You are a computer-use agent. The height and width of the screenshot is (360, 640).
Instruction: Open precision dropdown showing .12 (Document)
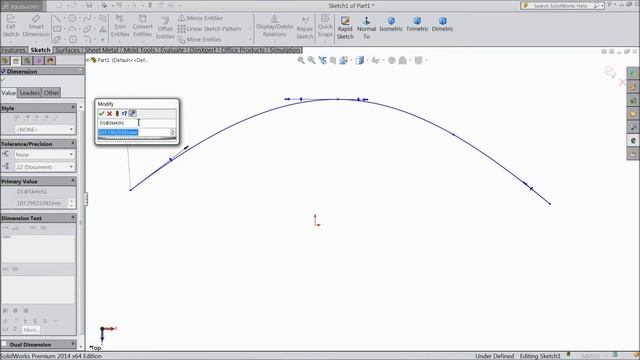(x=44, y=167)
